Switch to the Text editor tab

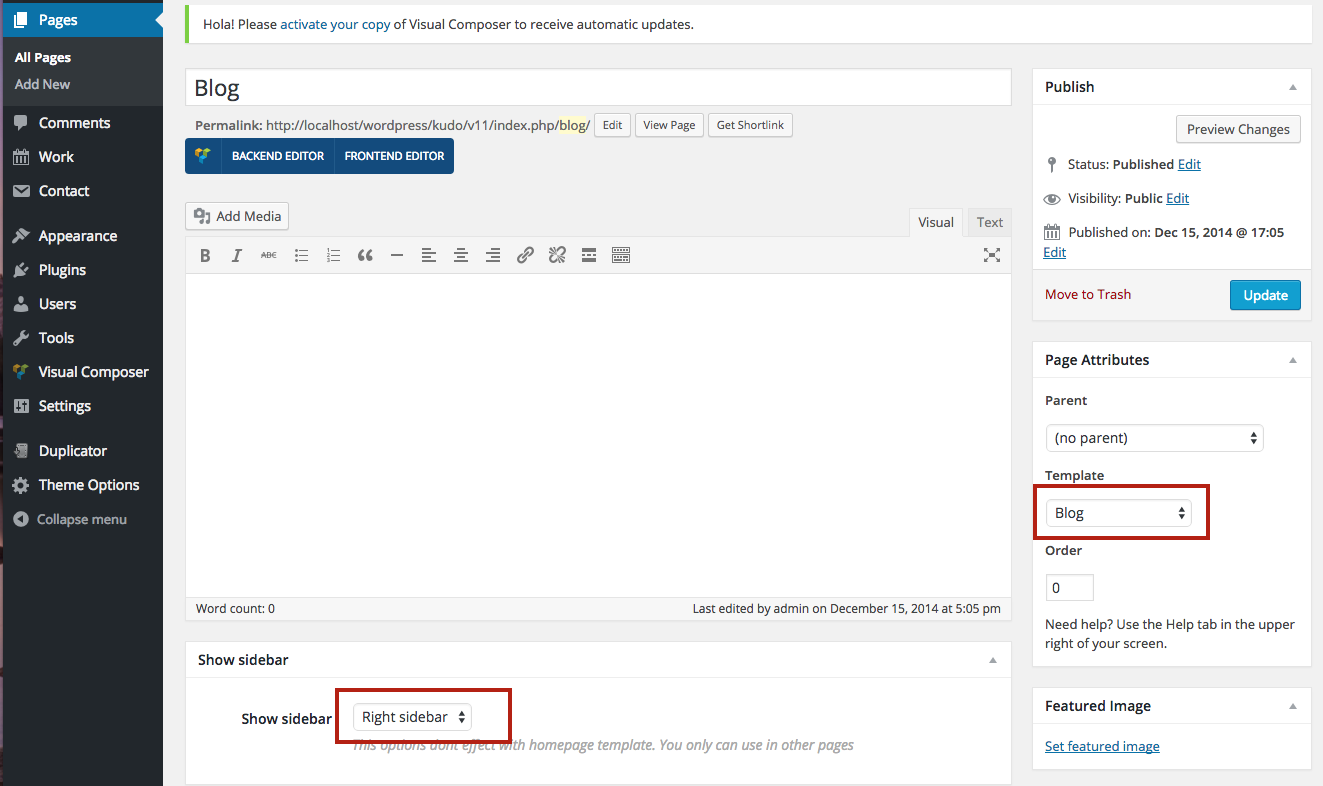(990, 222)
